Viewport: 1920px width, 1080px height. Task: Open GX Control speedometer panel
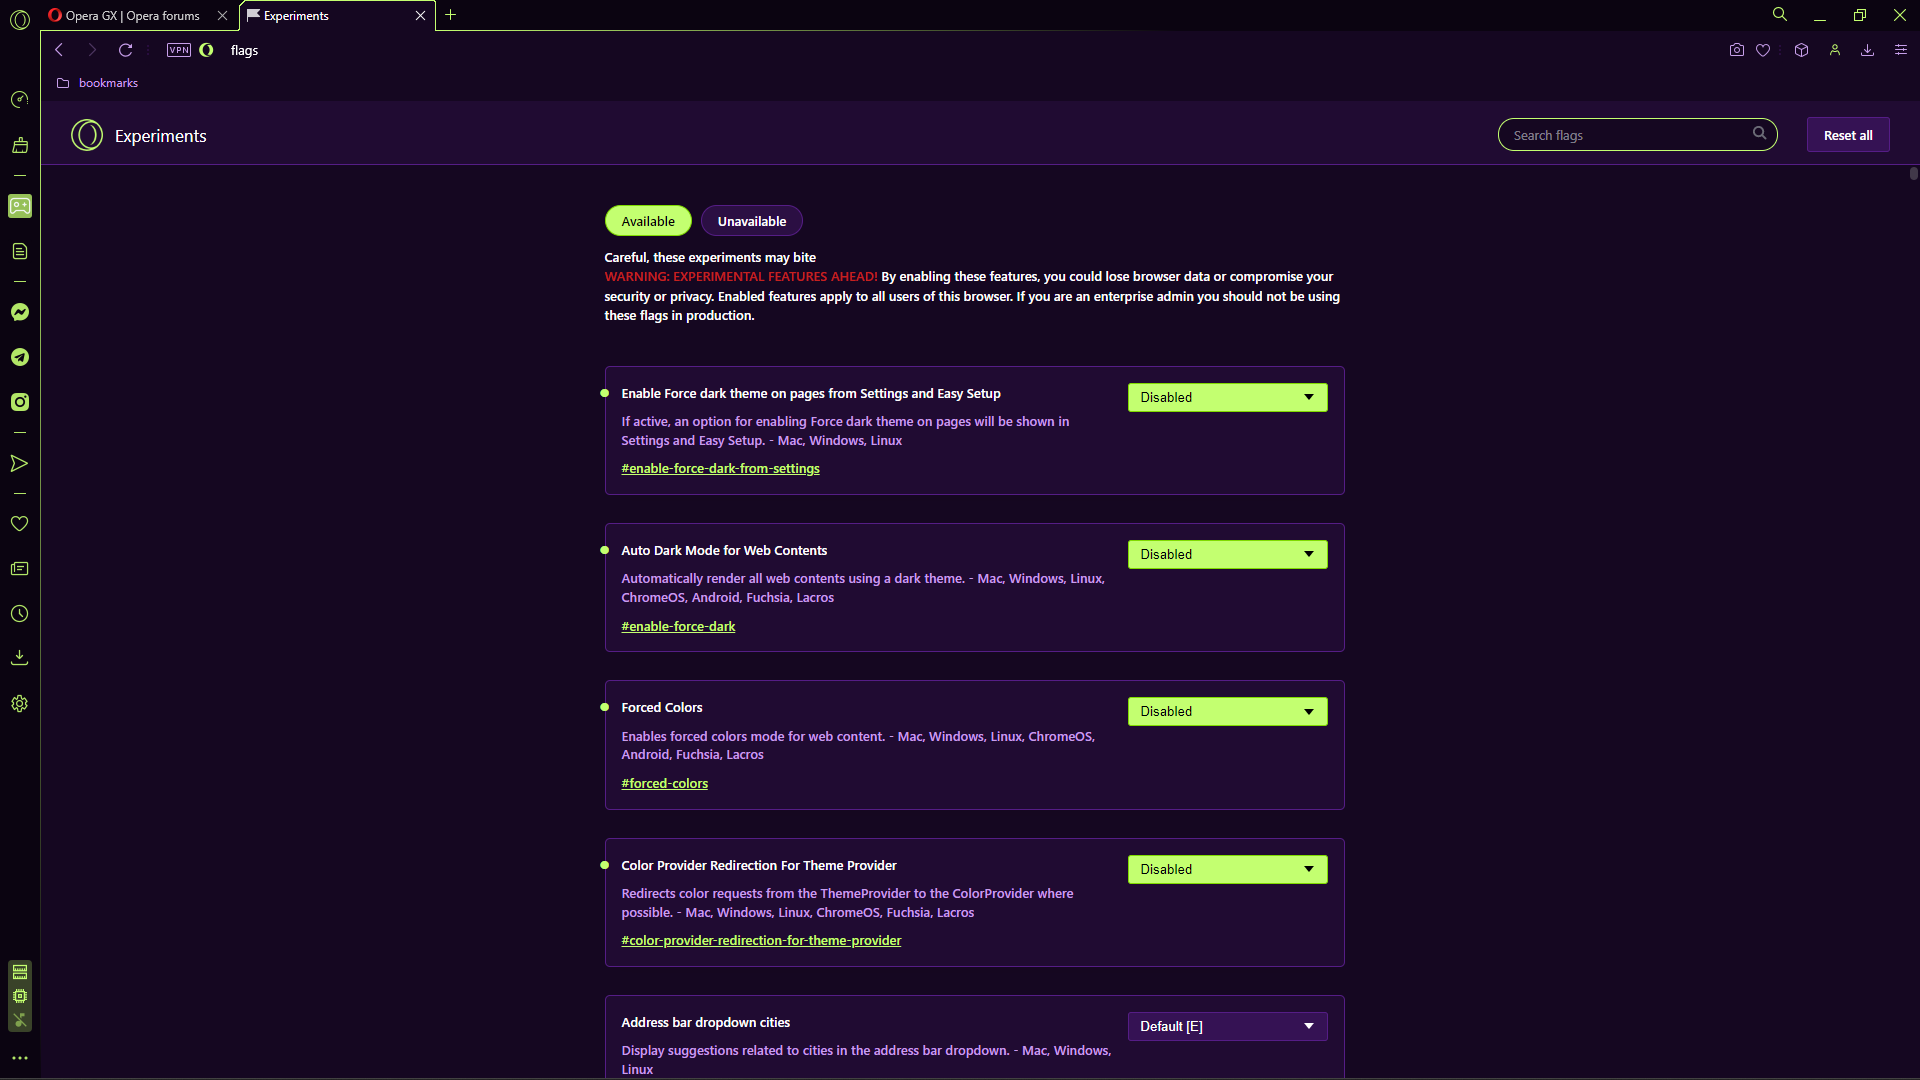19,100
